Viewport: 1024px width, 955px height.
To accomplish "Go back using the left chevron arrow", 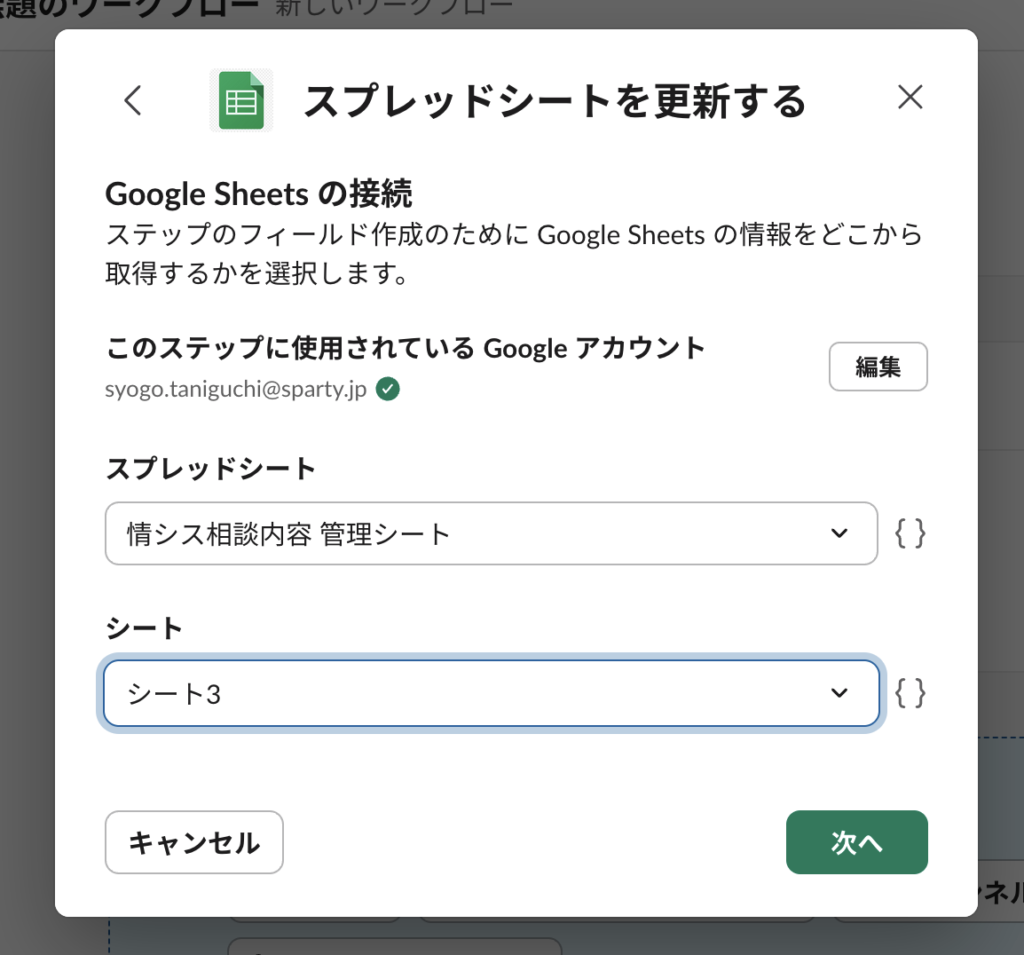I will click(133, 100).
